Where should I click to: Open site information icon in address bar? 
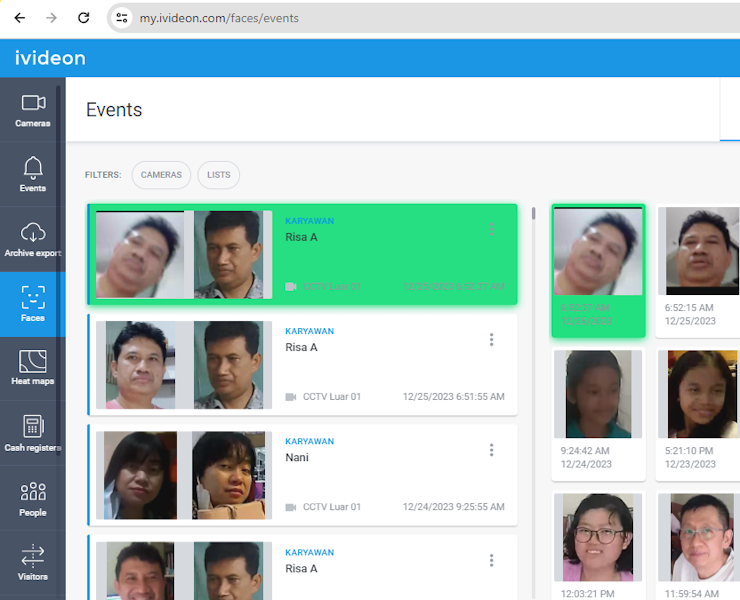tap(122, 18)
